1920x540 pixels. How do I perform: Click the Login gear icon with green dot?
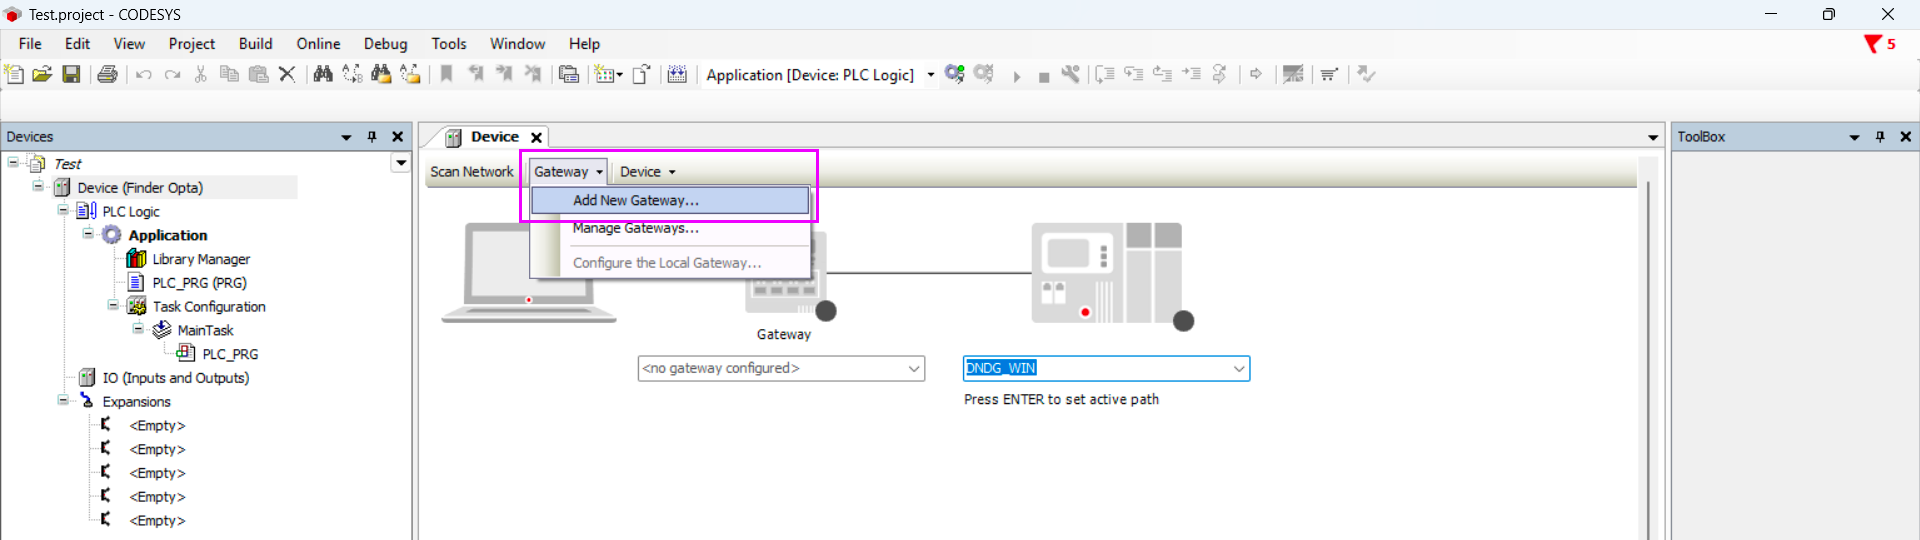point(955,74)
